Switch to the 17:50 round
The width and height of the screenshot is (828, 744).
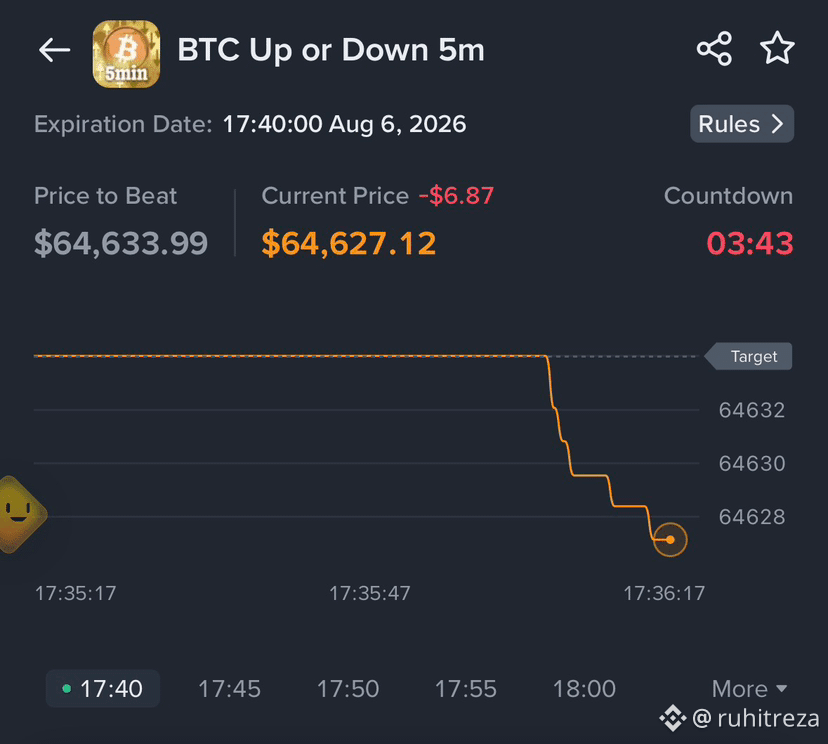point(347,689)
